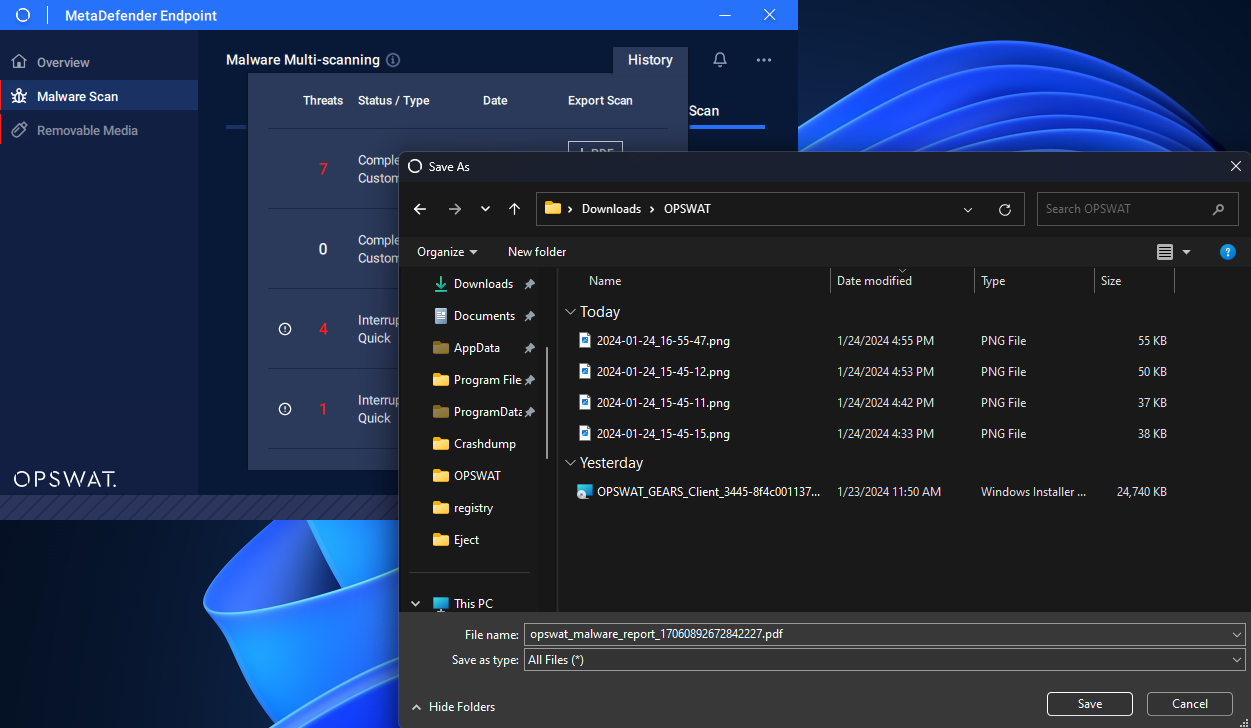Screen dimensions: 1251x728
Task: Click Downloads in the address path
Action: pos(611,209)
